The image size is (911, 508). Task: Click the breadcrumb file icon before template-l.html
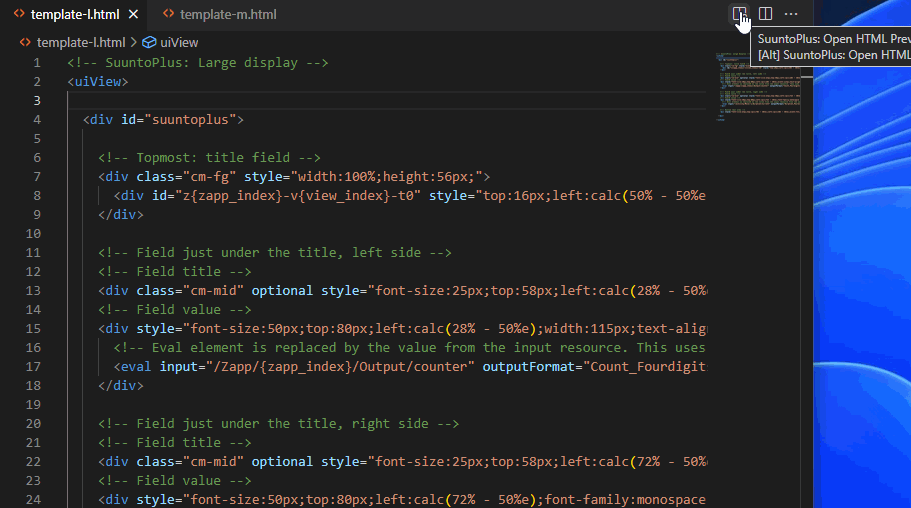[x=25, y=42]
